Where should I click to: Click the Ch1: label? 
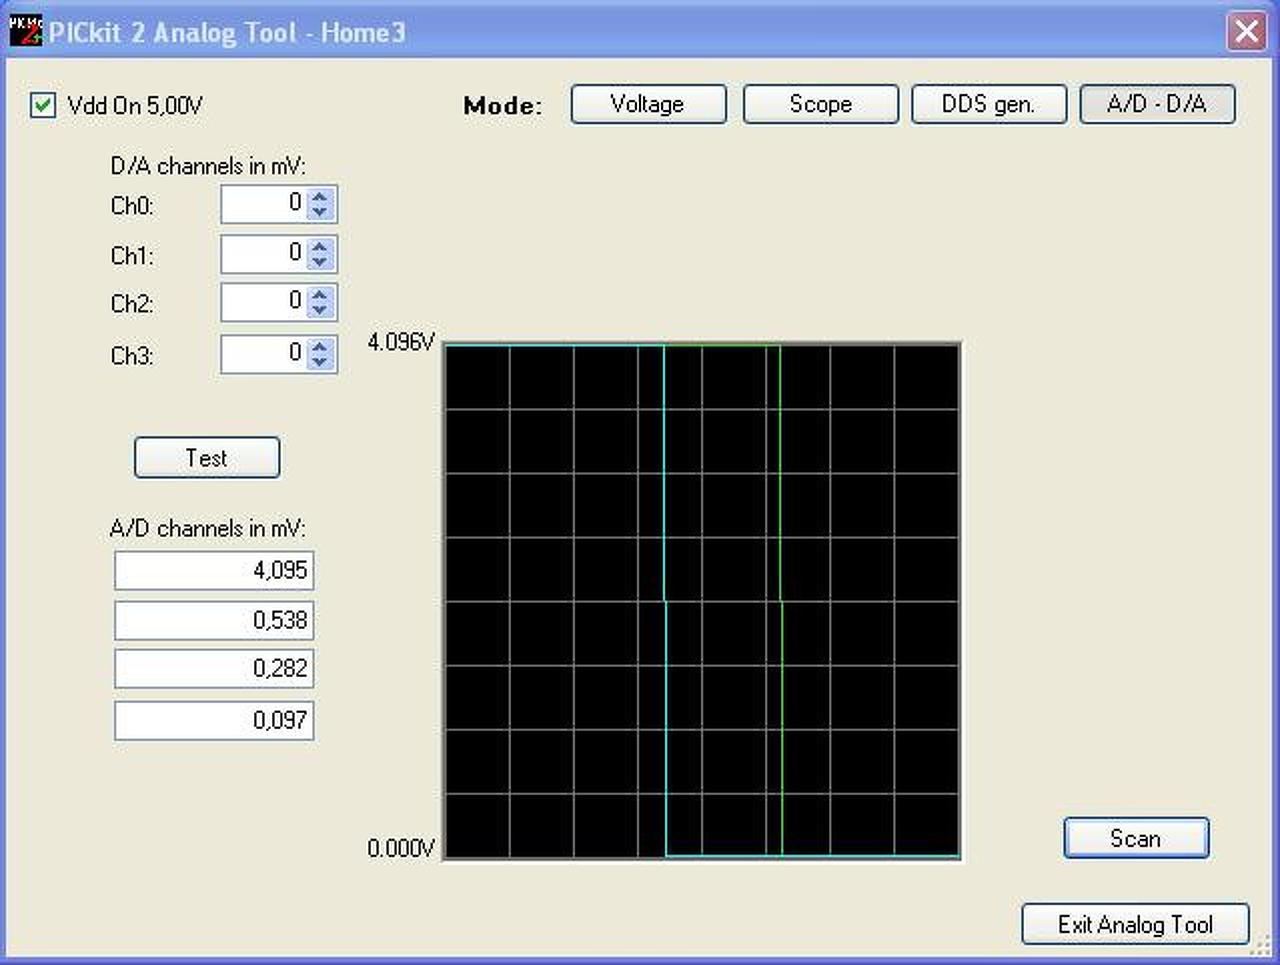pyautogui.click(x=132, y=256)
